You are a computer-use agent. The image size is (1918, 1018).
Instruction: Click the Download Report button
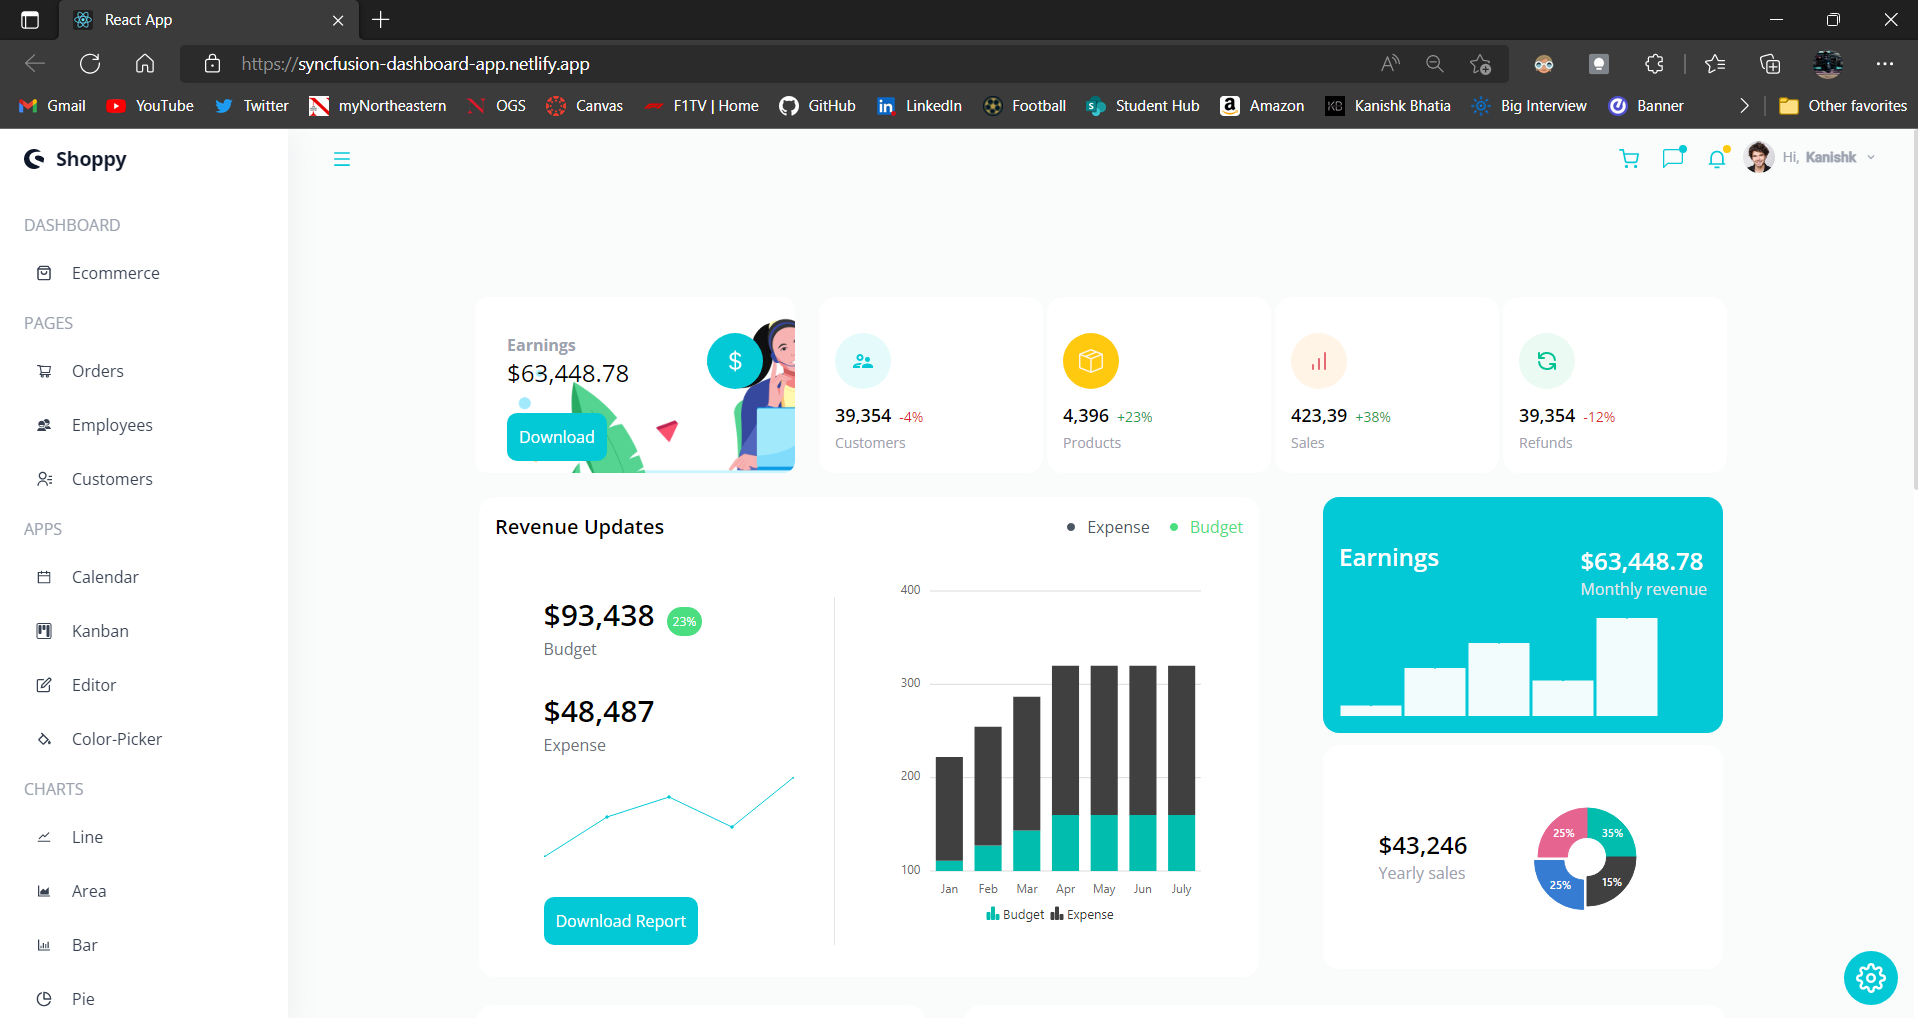click(620, 920)
